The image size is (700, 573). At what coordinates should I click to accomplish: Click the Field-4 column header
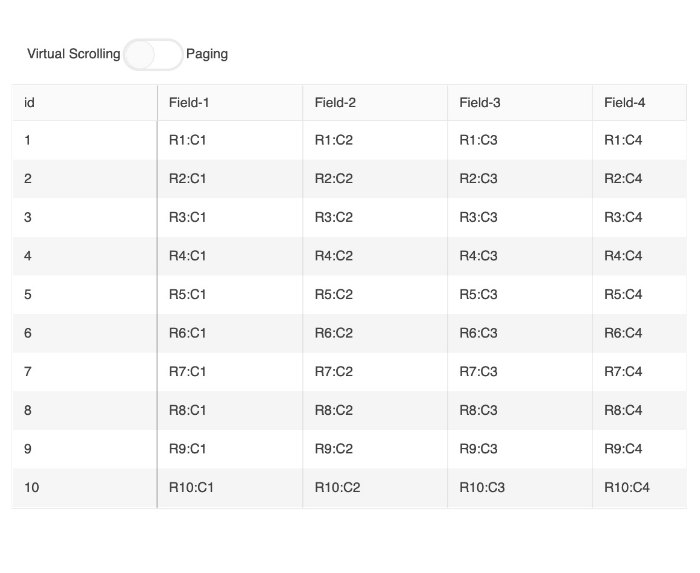(x=639, y=103)
